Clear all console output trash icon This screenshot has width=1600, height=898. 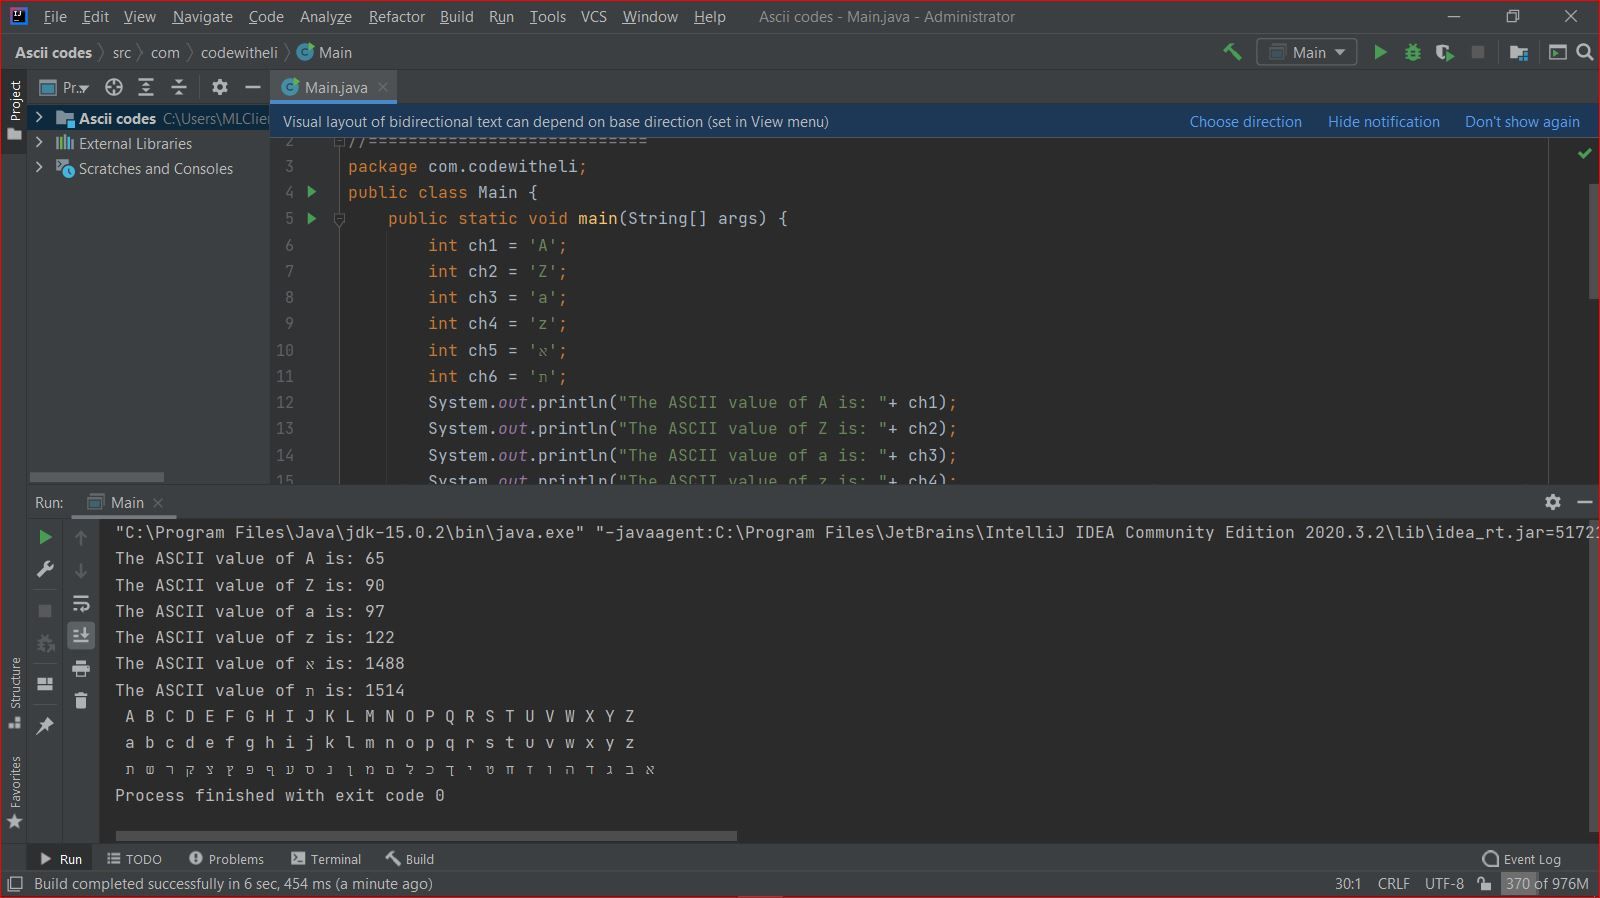coord(81,700)
